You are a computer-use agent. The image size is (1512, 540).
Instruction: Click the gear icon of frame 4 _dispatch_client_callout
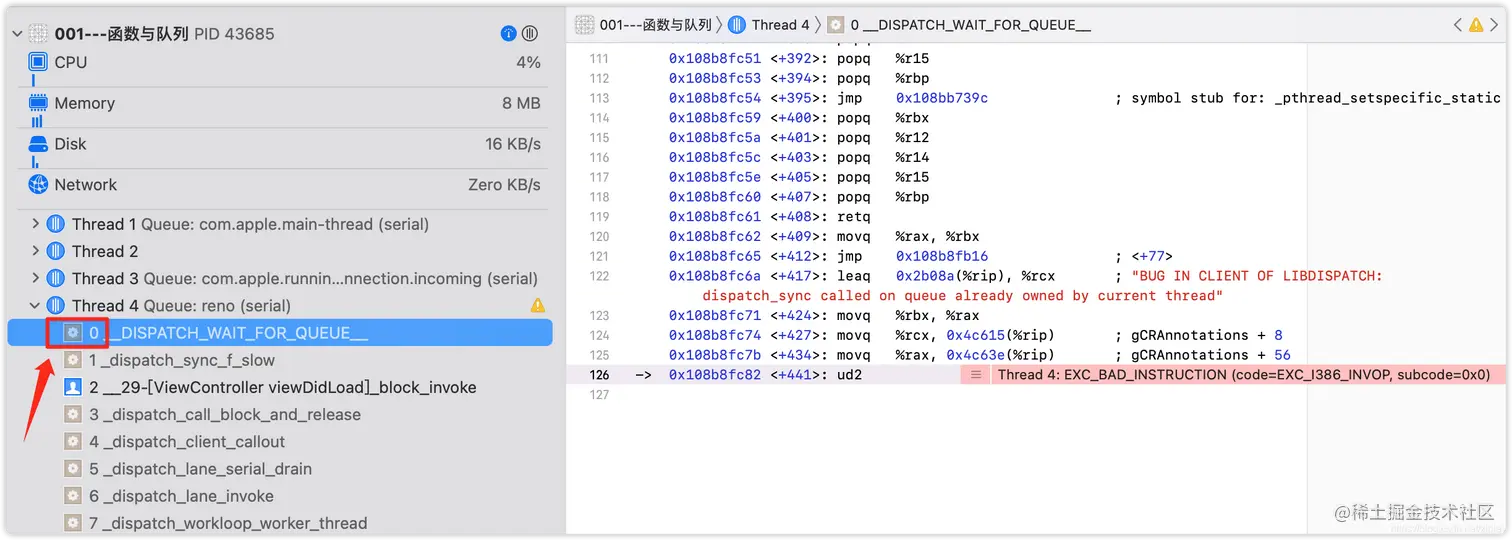pyautogui.click(x=73, y=441)
